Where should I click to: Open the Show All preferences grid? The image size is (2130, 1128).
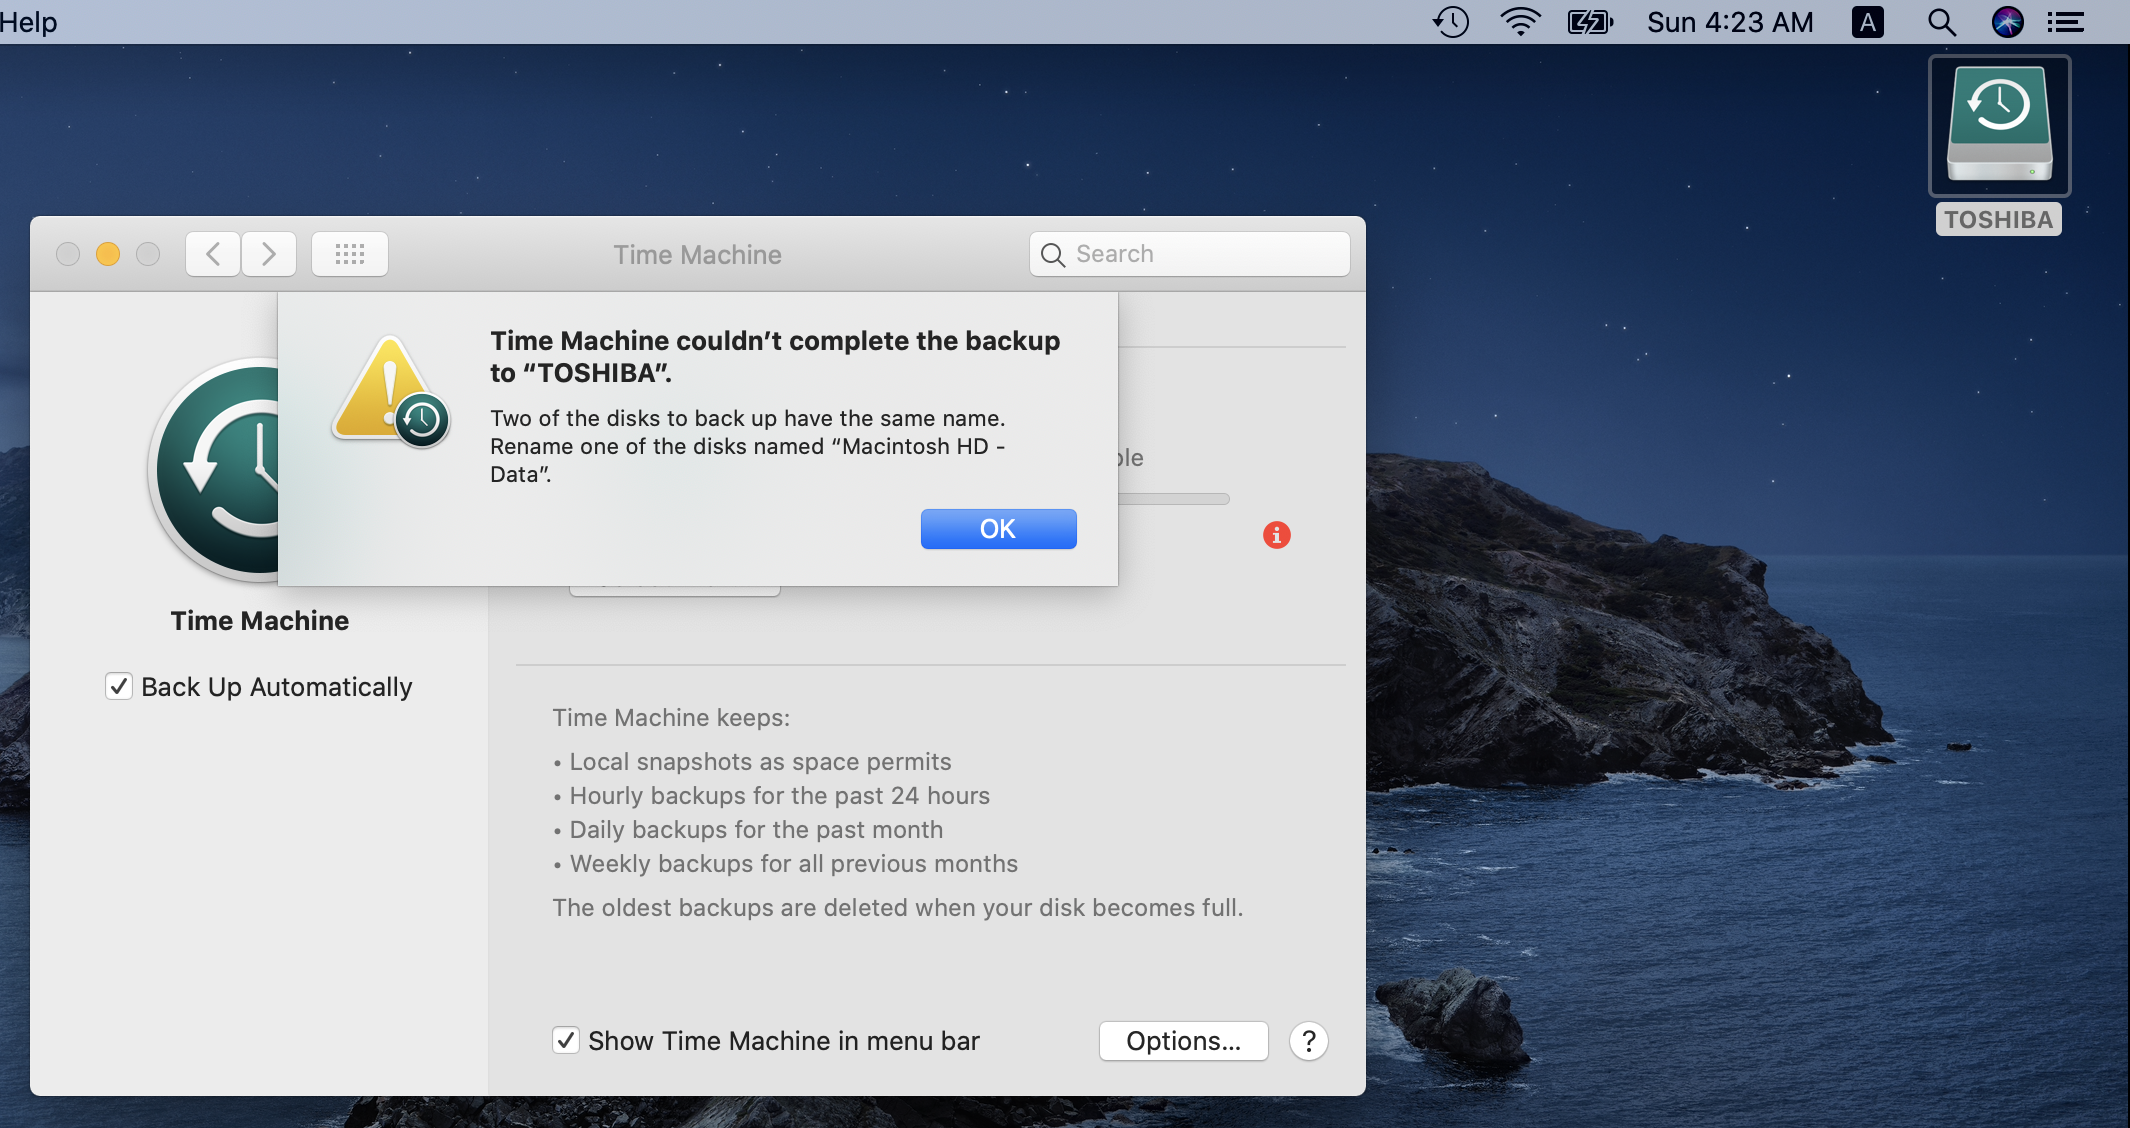349,254
